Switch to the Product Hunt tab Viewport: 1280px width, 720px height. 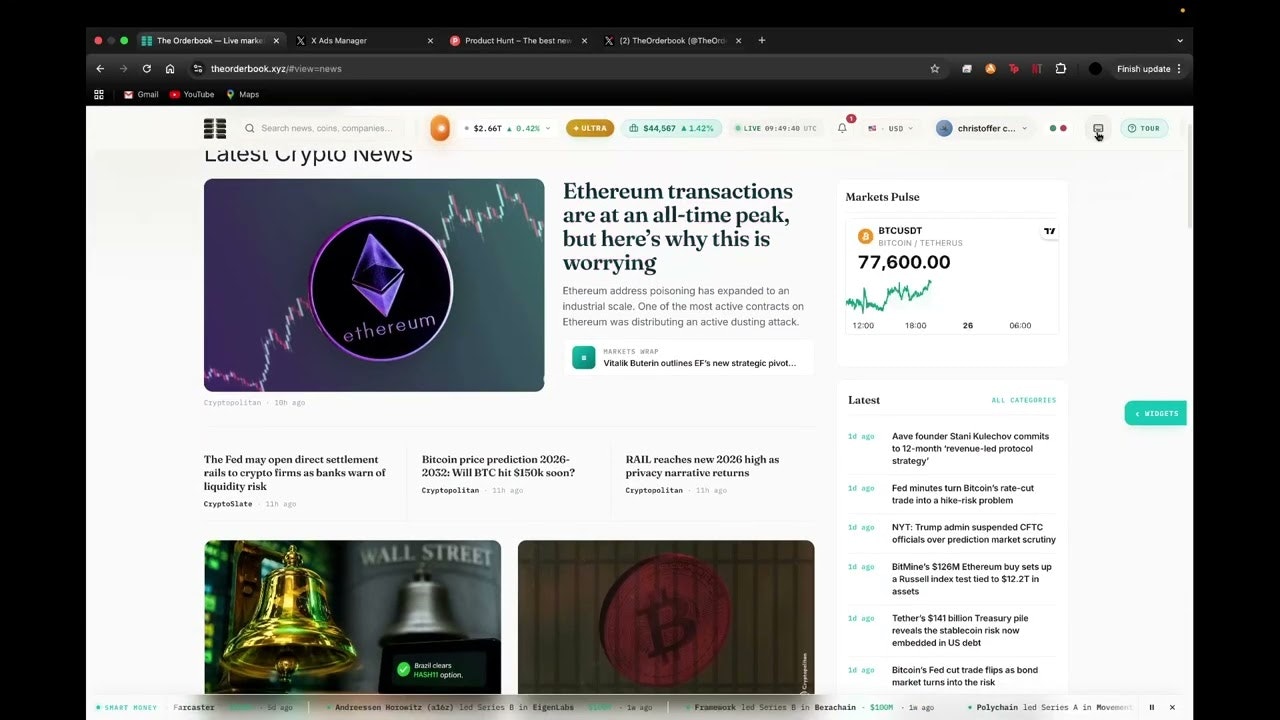click(x=517, y=40)
